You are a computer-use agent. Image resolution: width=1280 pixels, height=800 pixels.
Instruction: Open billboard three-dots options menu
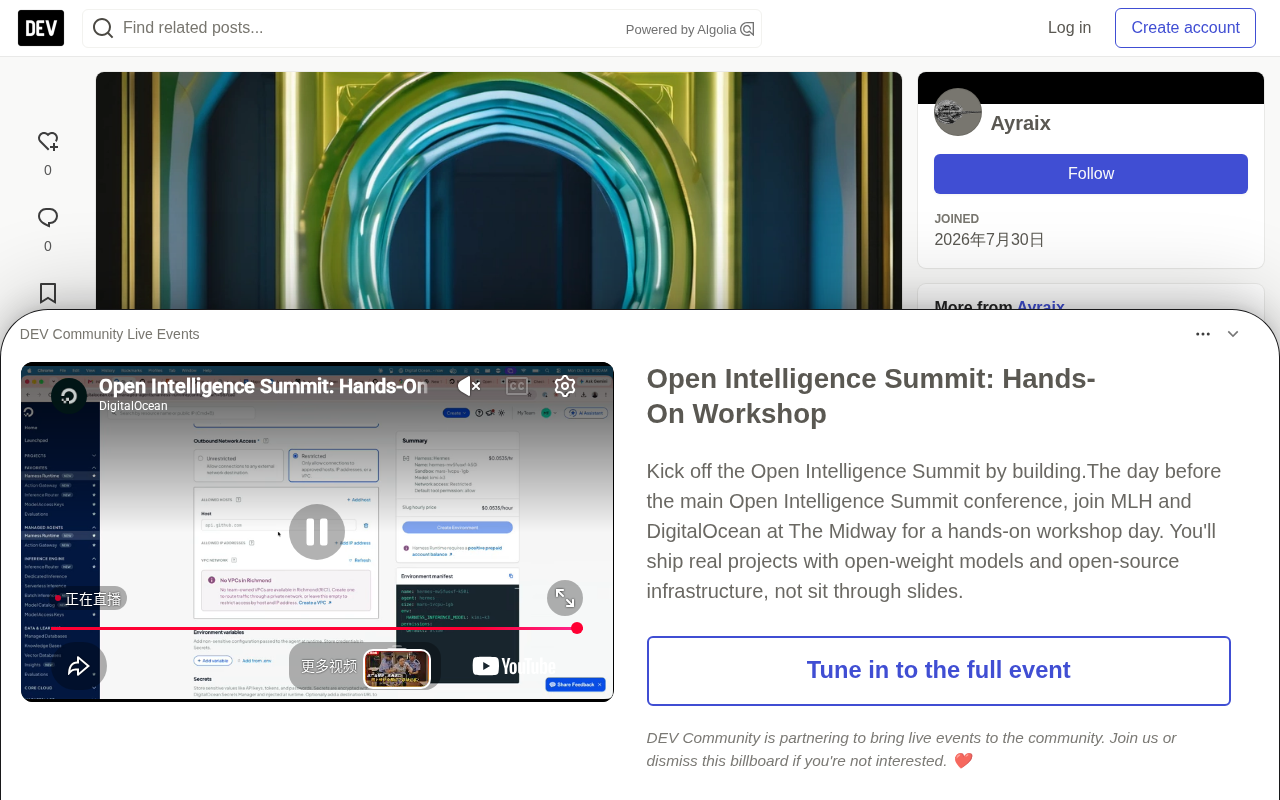(x=1203, y=334)
